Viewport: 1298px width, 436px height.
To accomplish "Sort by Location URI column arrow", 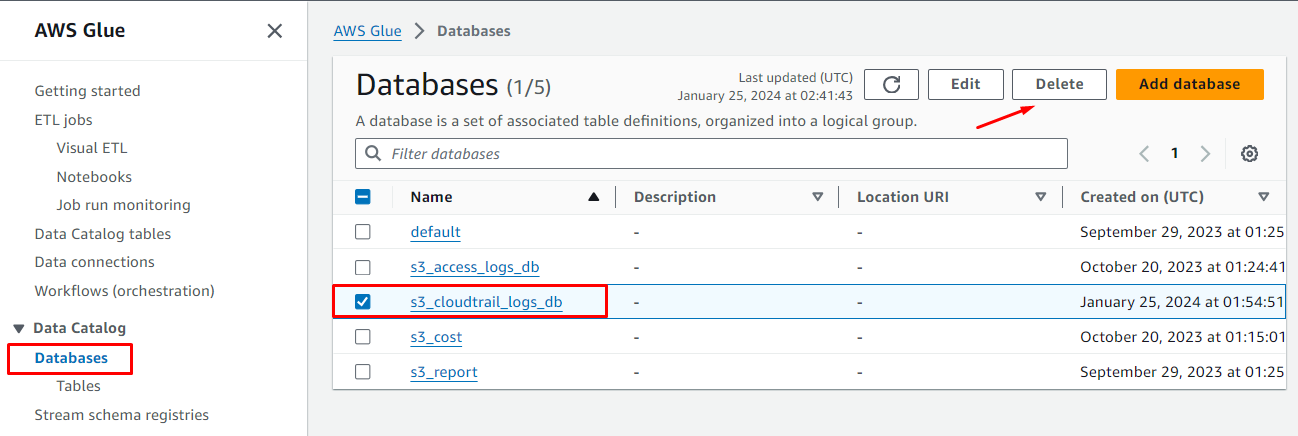I will click(1041, 197).
